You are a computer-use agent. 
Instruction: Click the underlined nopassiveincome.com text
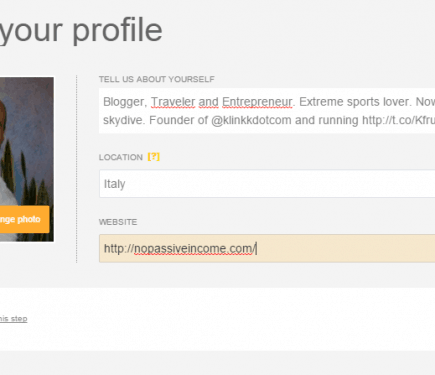(x=194, y=249)
